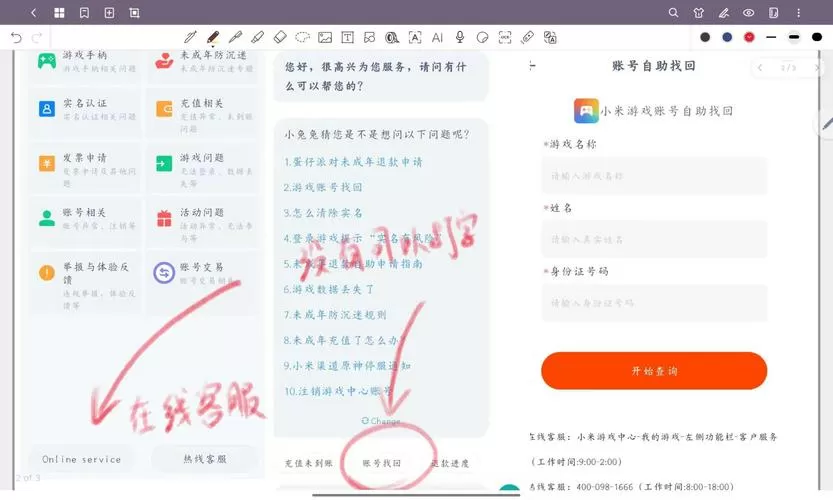This screenshot has height=500, width=833.
Task: Add a new page to the note
Action: [x=109, y=13]
